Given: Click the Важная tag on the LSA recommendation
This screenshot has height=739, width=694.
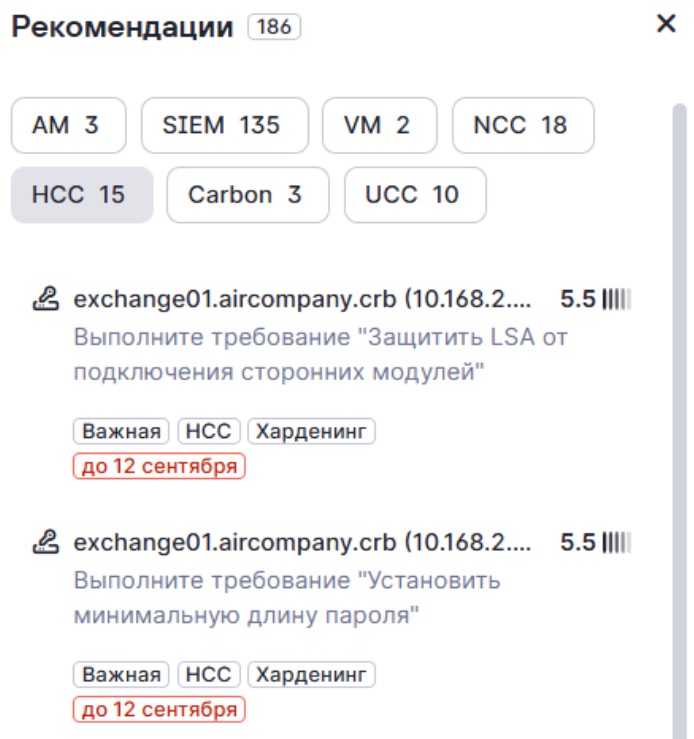Looking at the screenshot, I should click(121, 432).
